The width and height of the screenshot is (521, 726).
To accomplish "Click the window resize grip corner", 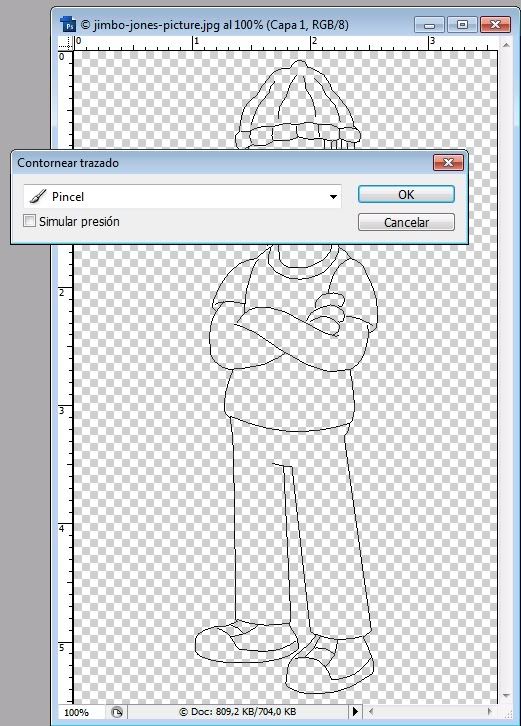I will click(507, 712).
